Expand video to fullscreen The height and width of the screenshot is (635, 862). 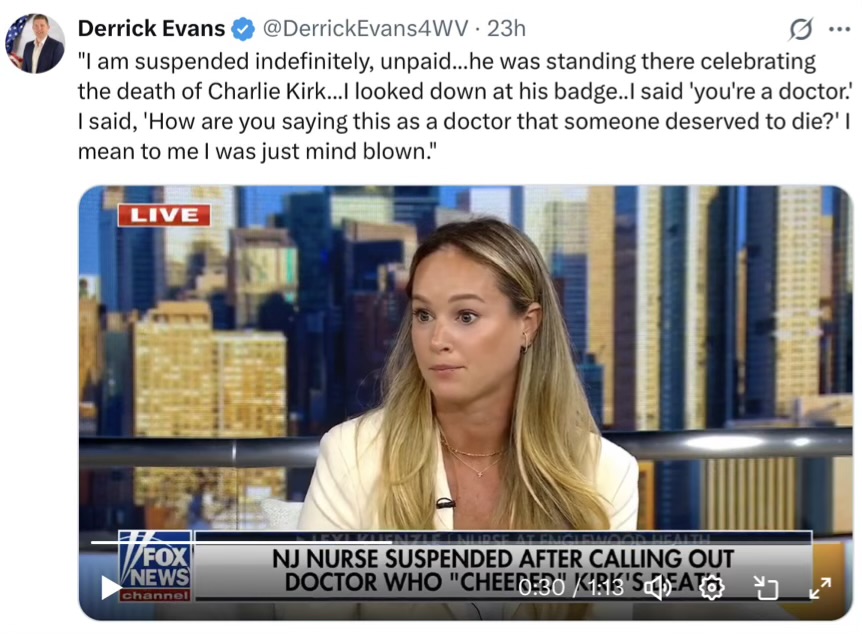[820, 588]
